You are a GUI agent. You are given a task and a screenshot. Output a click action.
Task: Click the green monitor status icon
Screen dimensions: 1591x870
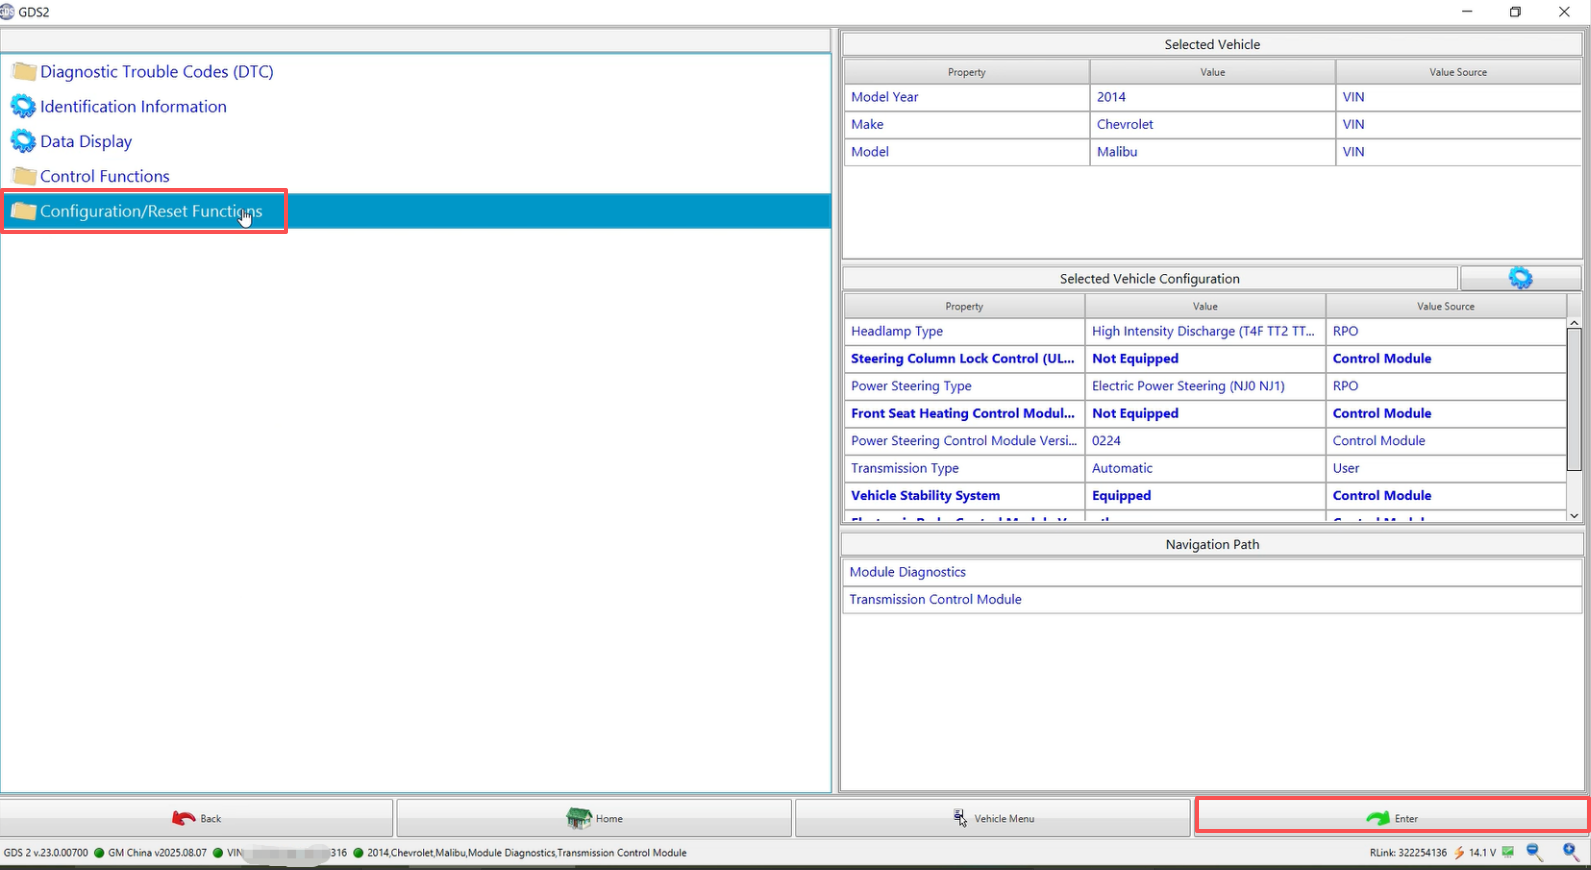coord(1508,853)
